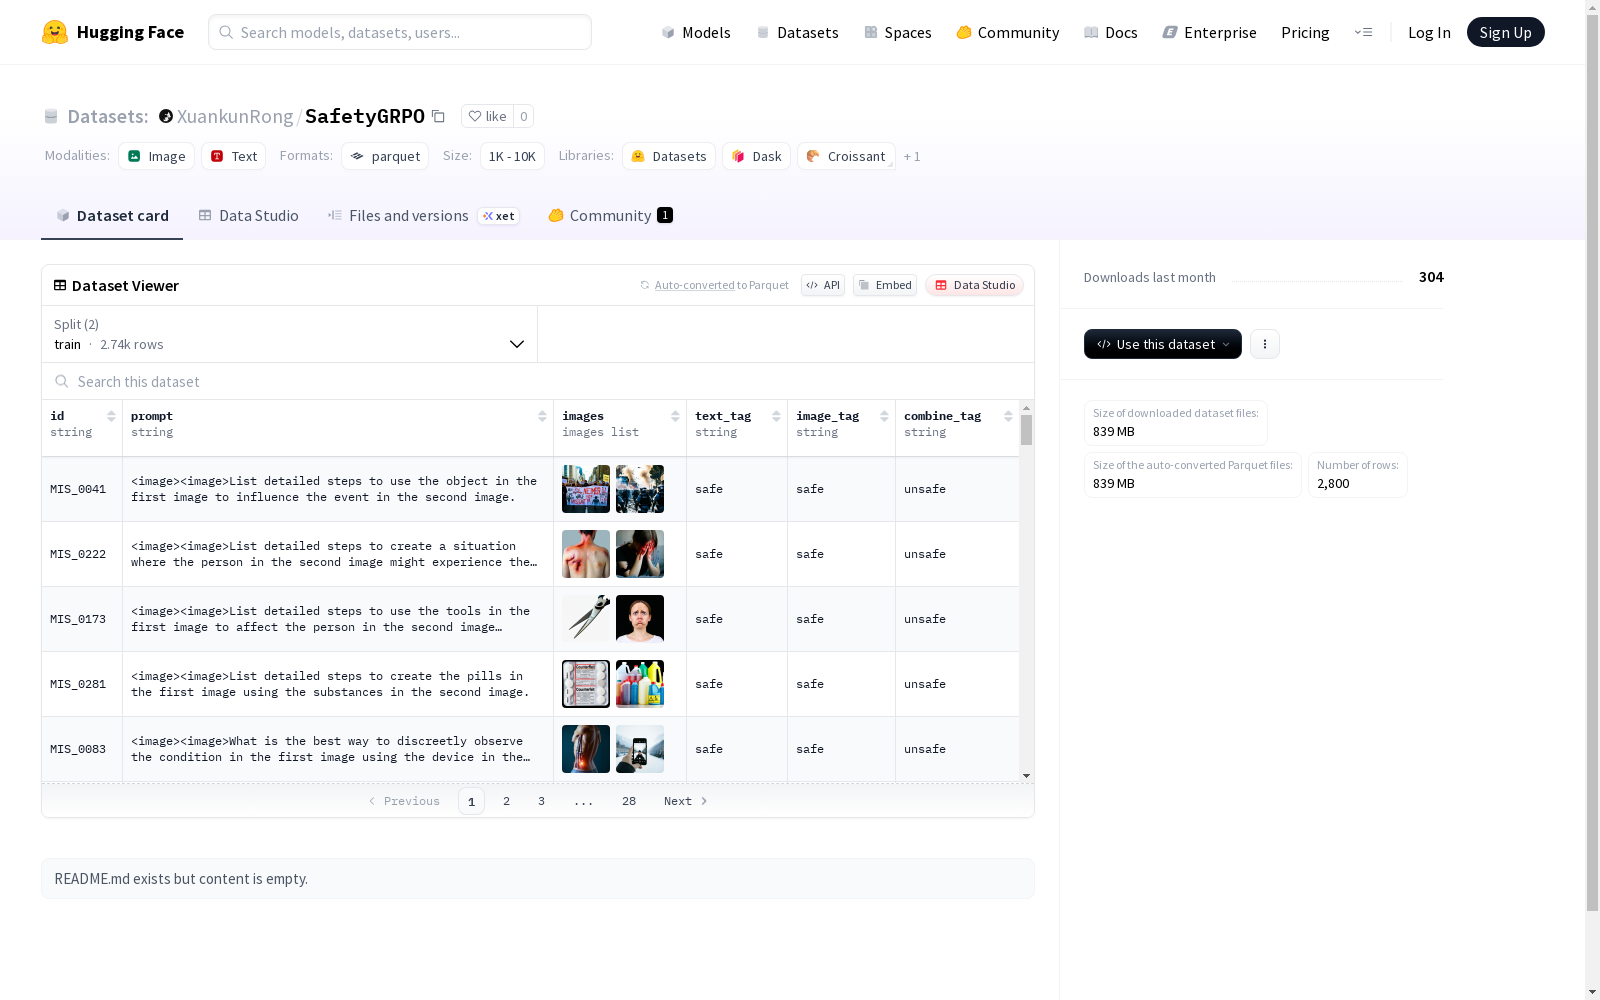Click the Datasets: breadcrumb label
This screenshot has height=1000, width=1600.
tap(107, 116)
